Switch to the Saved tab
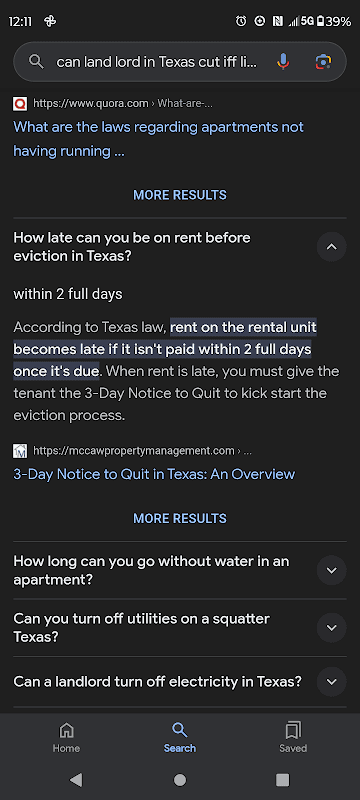The image size is (360, 800). pyautogui.click(x=293, y=738)
